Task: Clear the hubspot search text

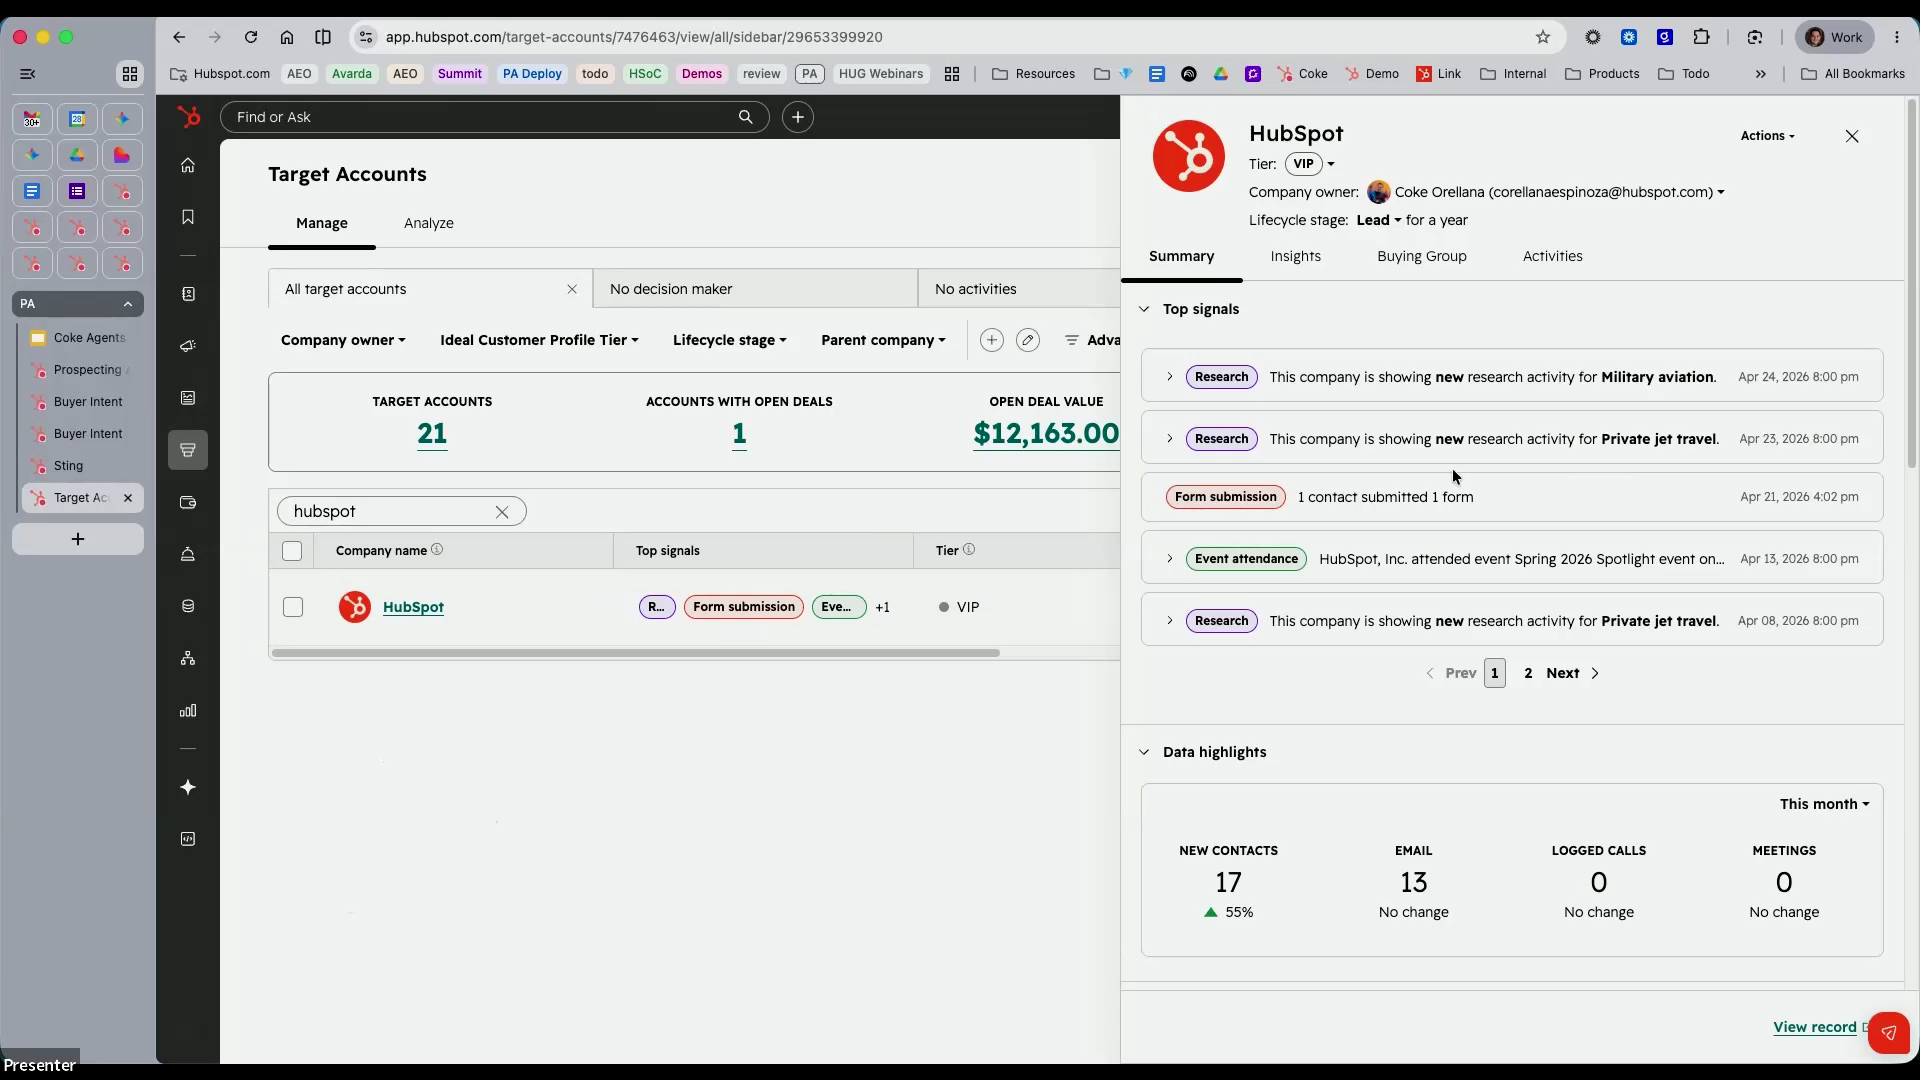Action: point(502,512)
